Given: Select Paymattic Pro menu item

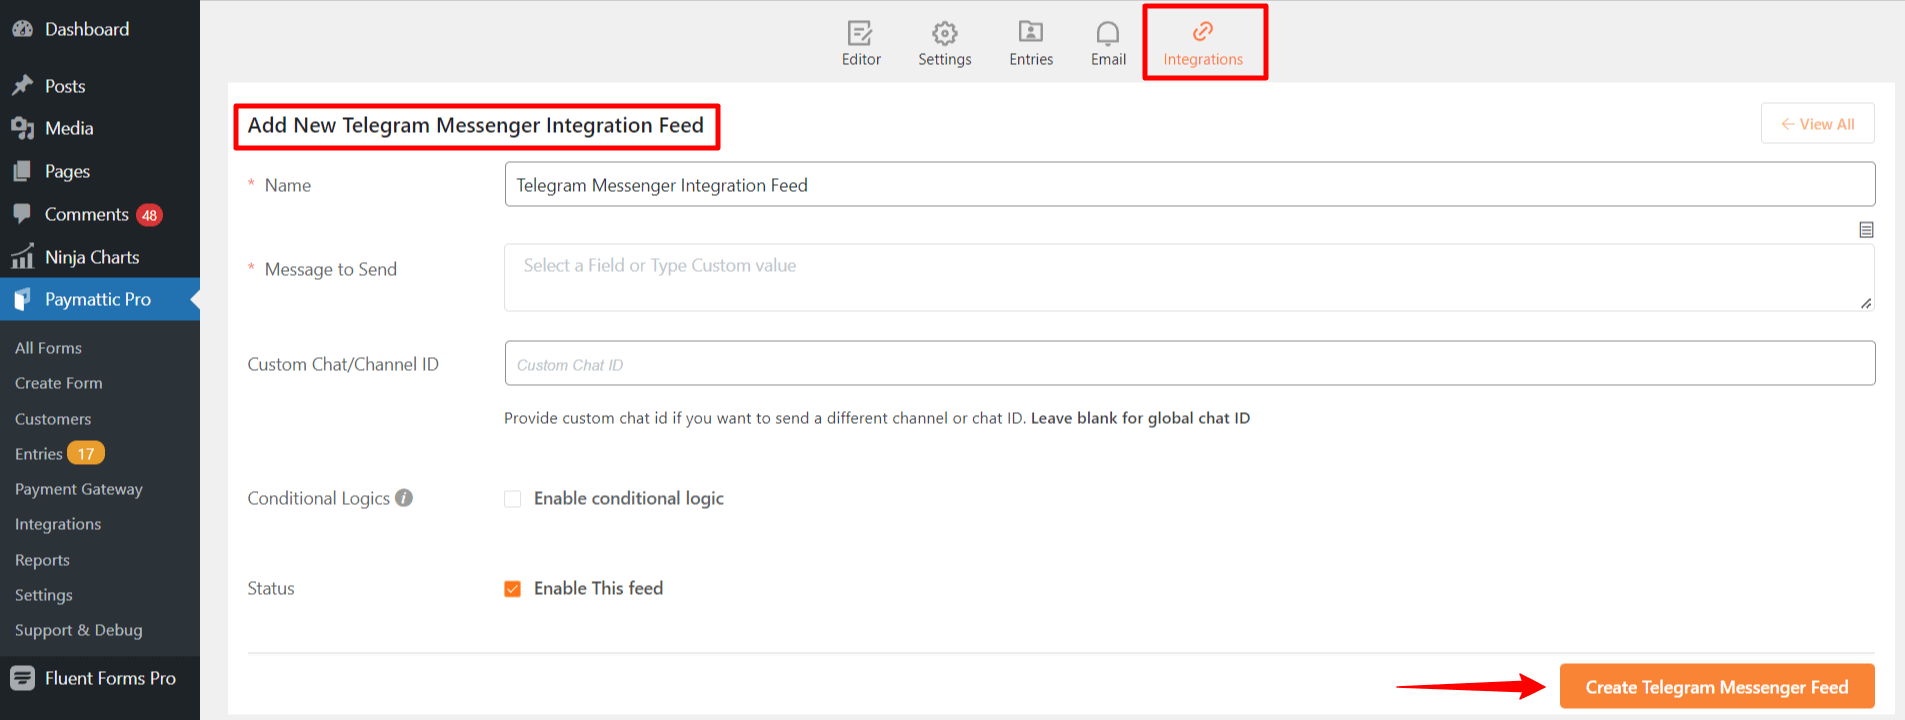Looking at the screenshot, I should 100,299.
